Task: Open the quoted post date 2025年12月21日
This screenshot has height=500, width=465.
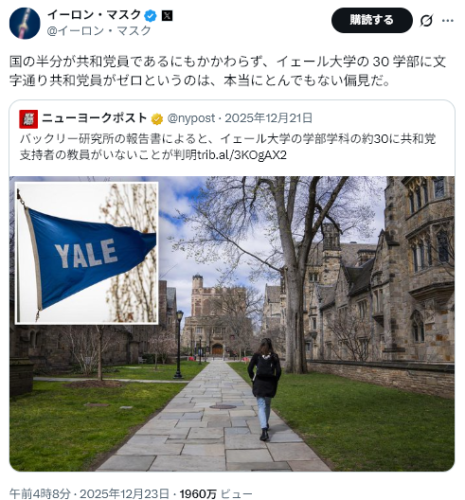Action: point(269,118)
